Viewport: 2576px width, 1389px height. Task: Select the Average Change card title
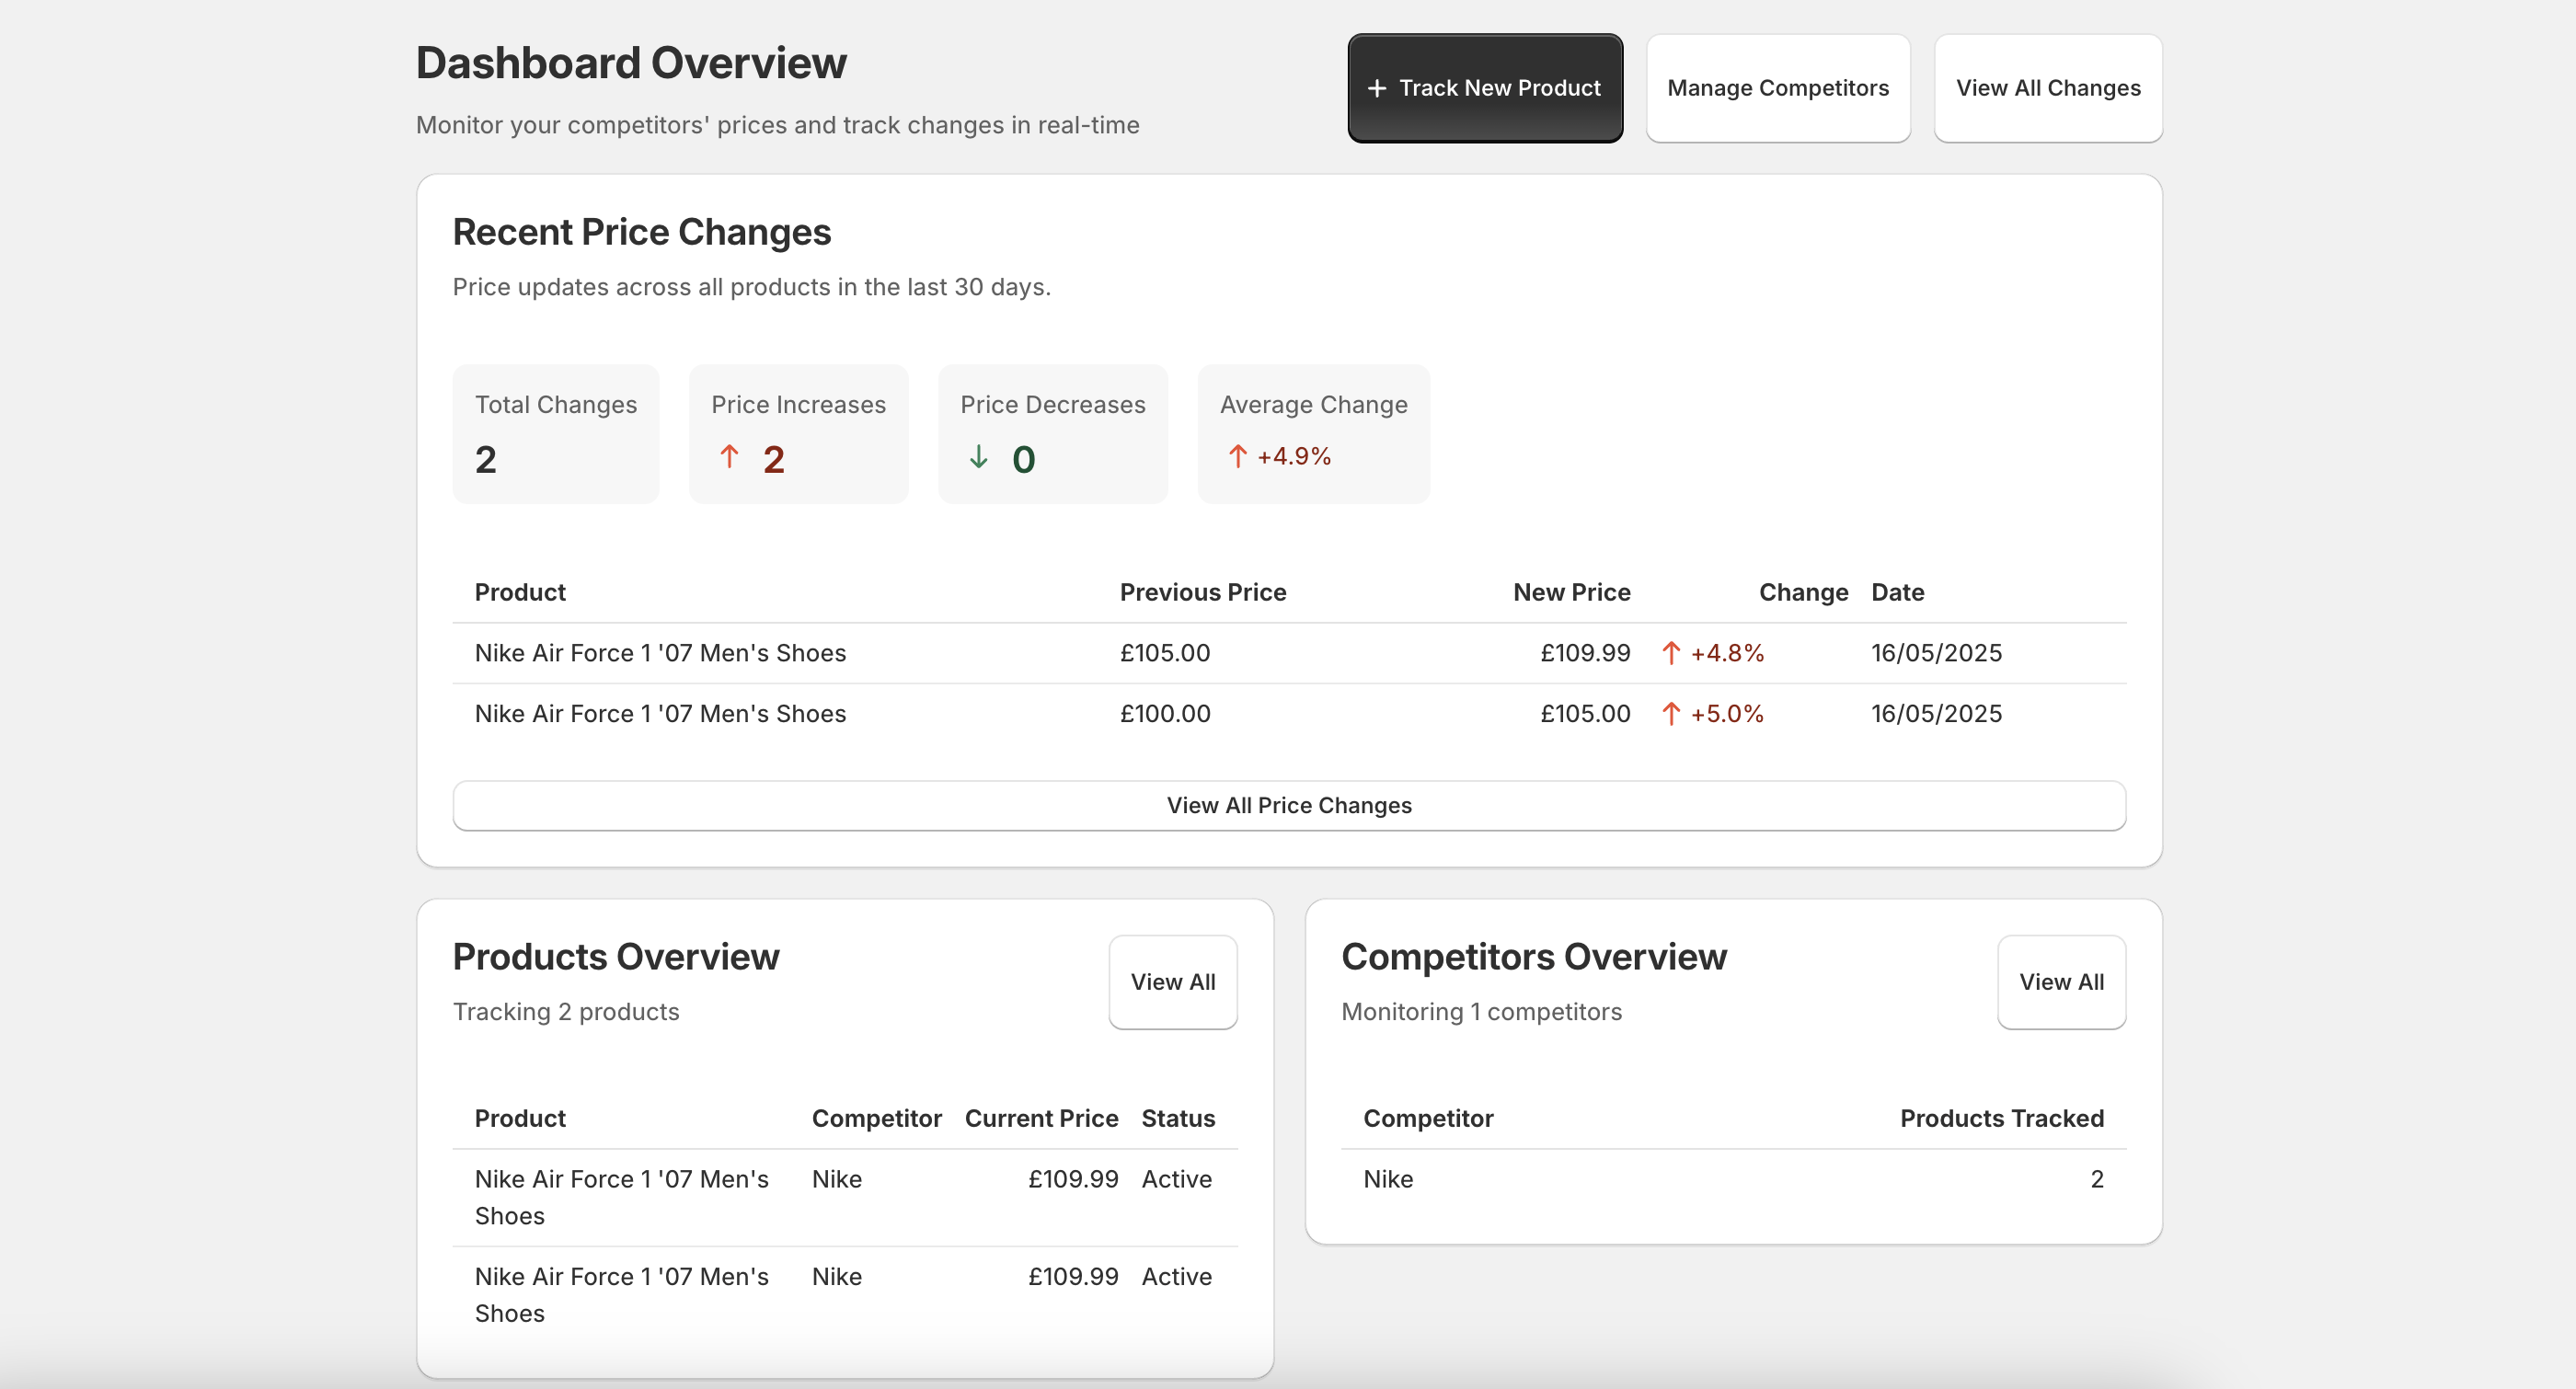[1313, 404]
